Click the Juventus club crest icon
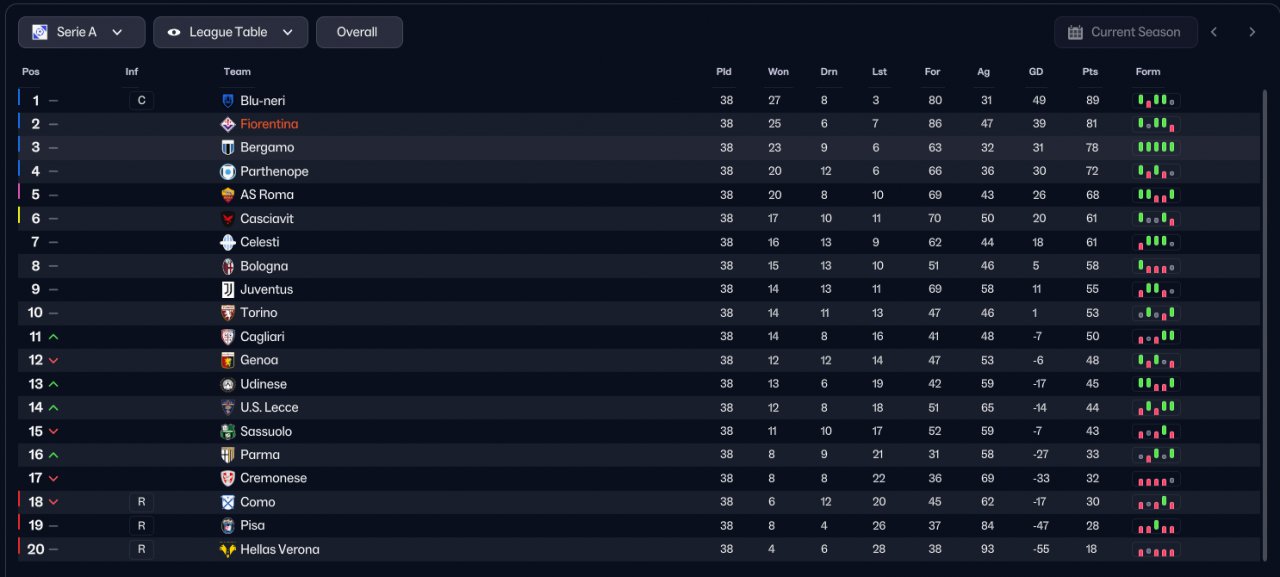This screenshot has height=577, width=1280. 228,289
